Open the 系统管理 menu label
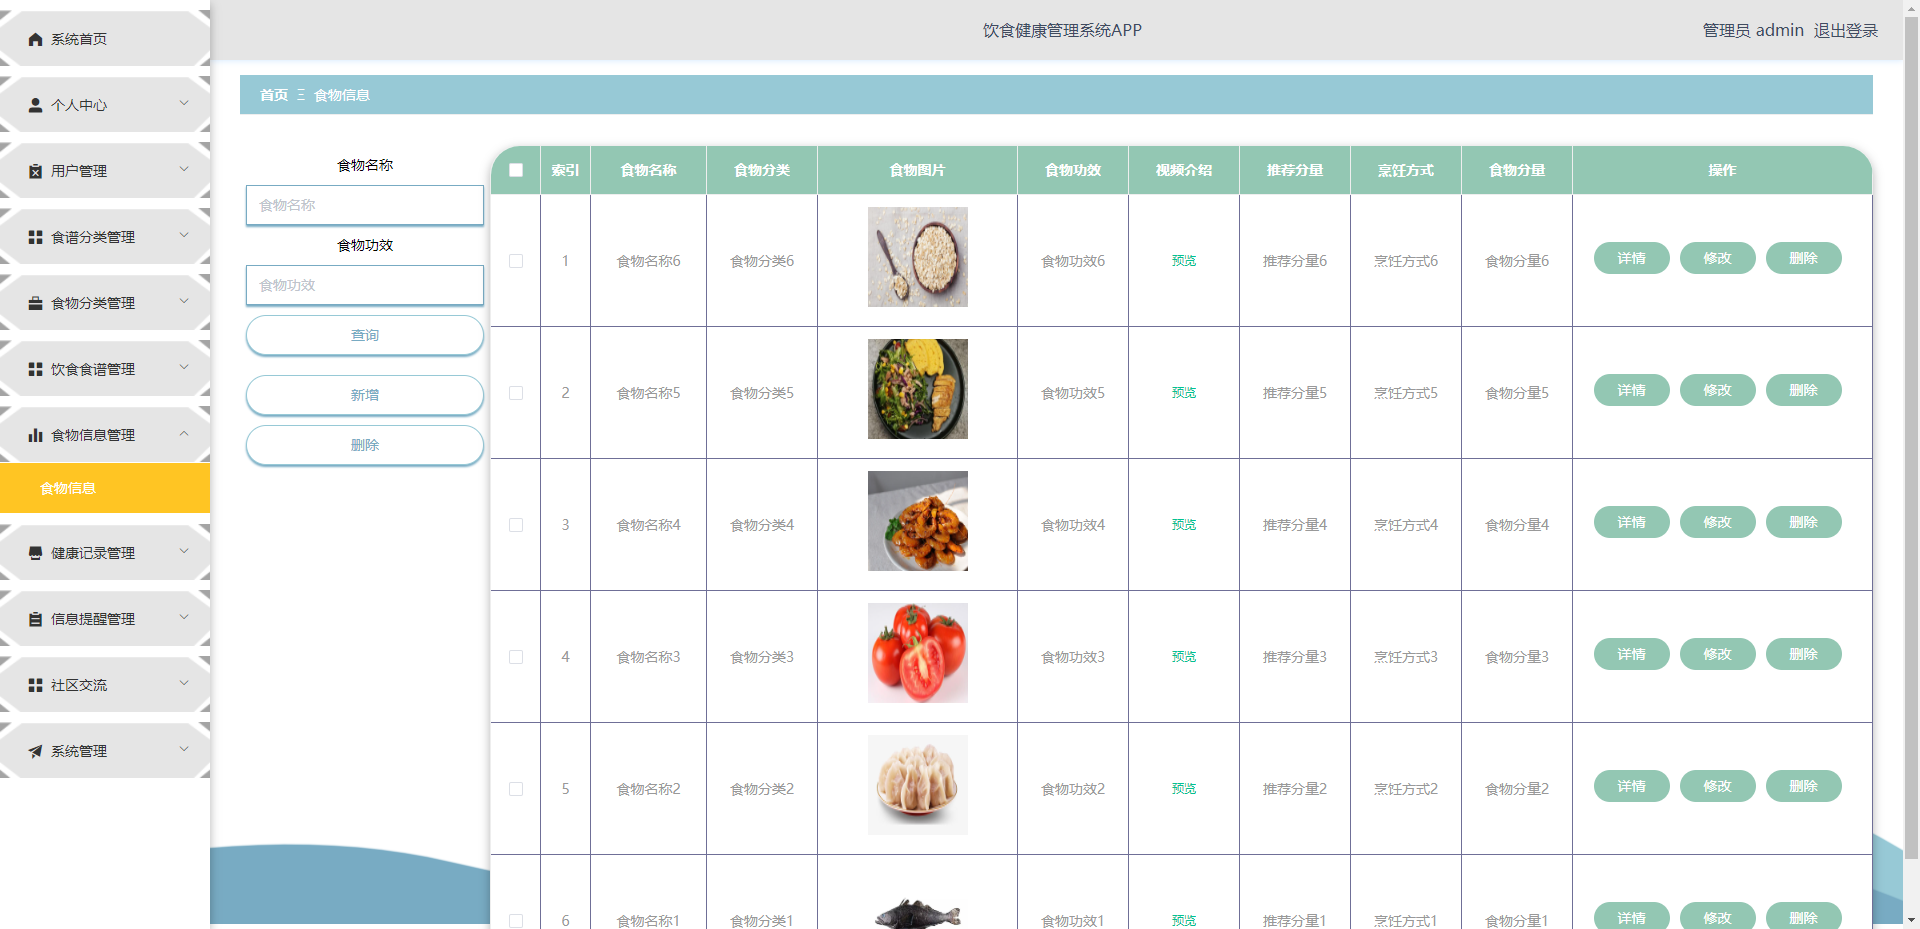 coord(79,751)
